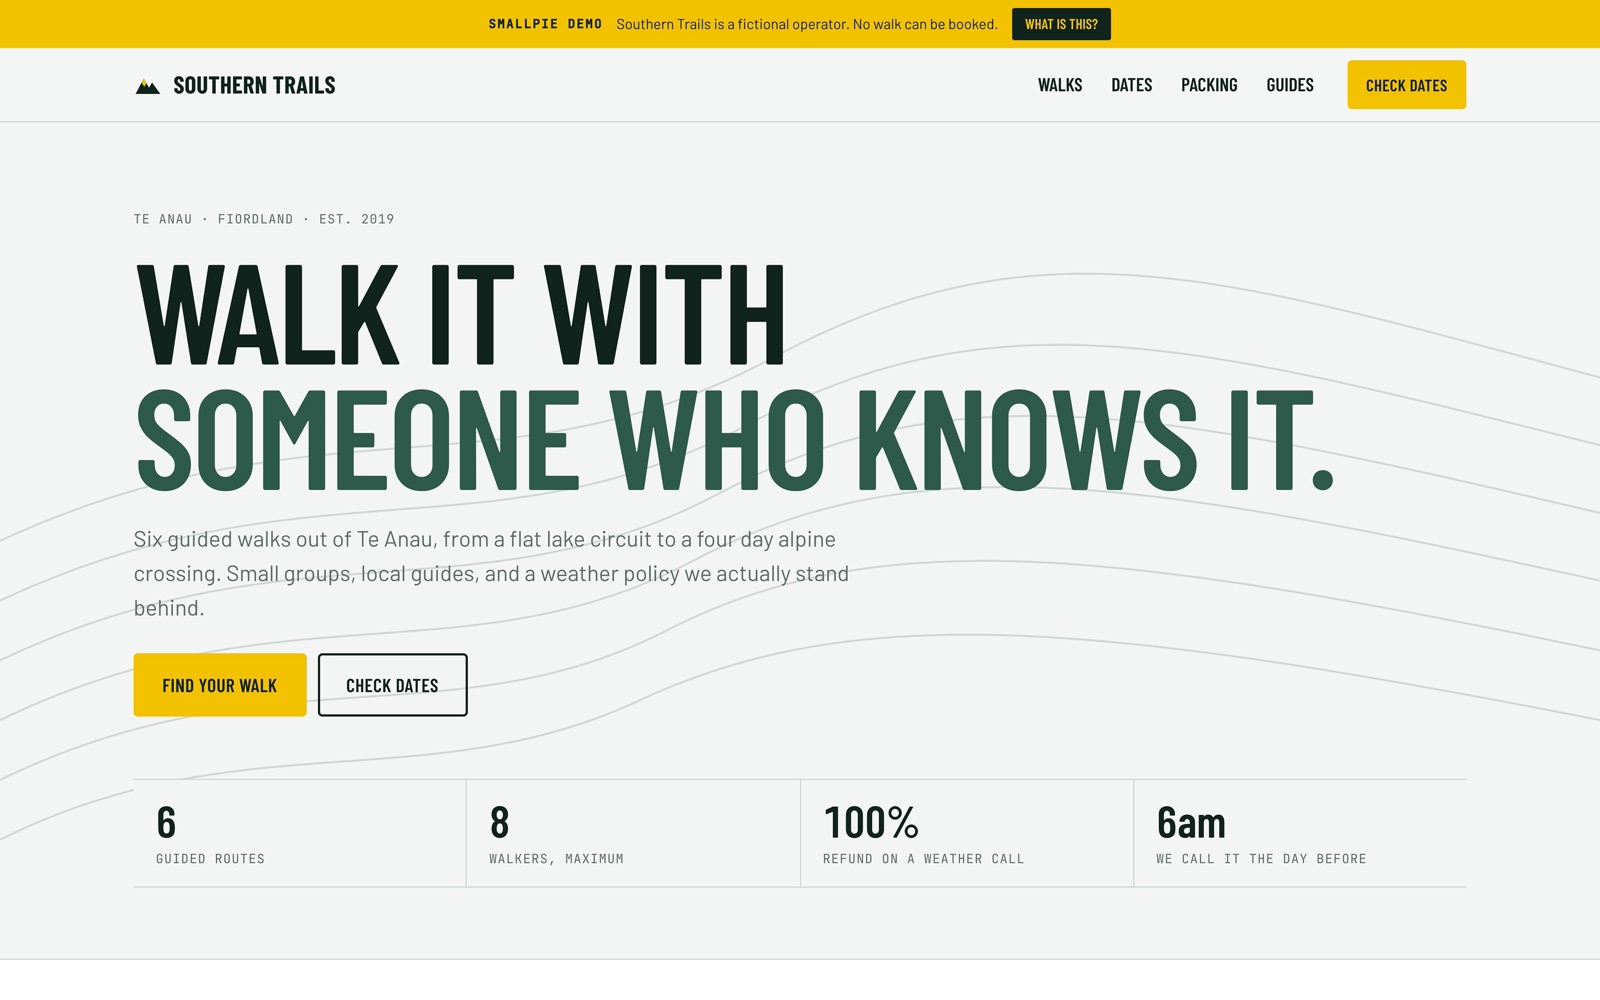Click the Six guided walks intro paragraph
1600x1000 pixels.
point(491,574)
